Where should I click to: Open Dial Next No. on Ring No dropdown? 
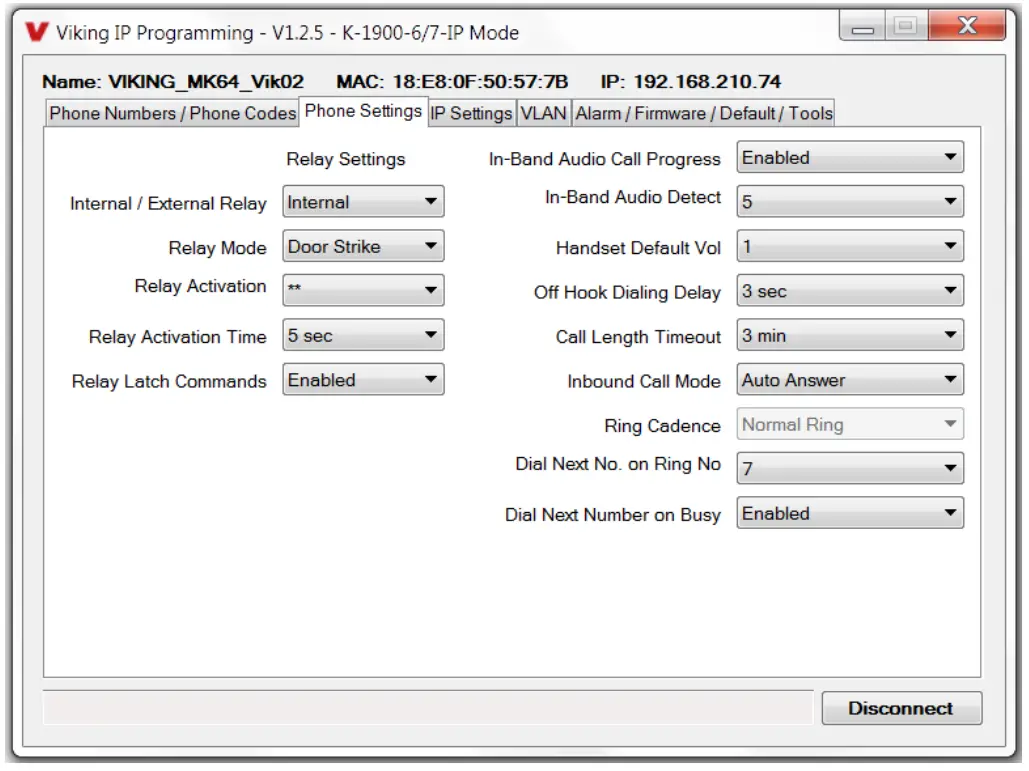pos(848,468)
